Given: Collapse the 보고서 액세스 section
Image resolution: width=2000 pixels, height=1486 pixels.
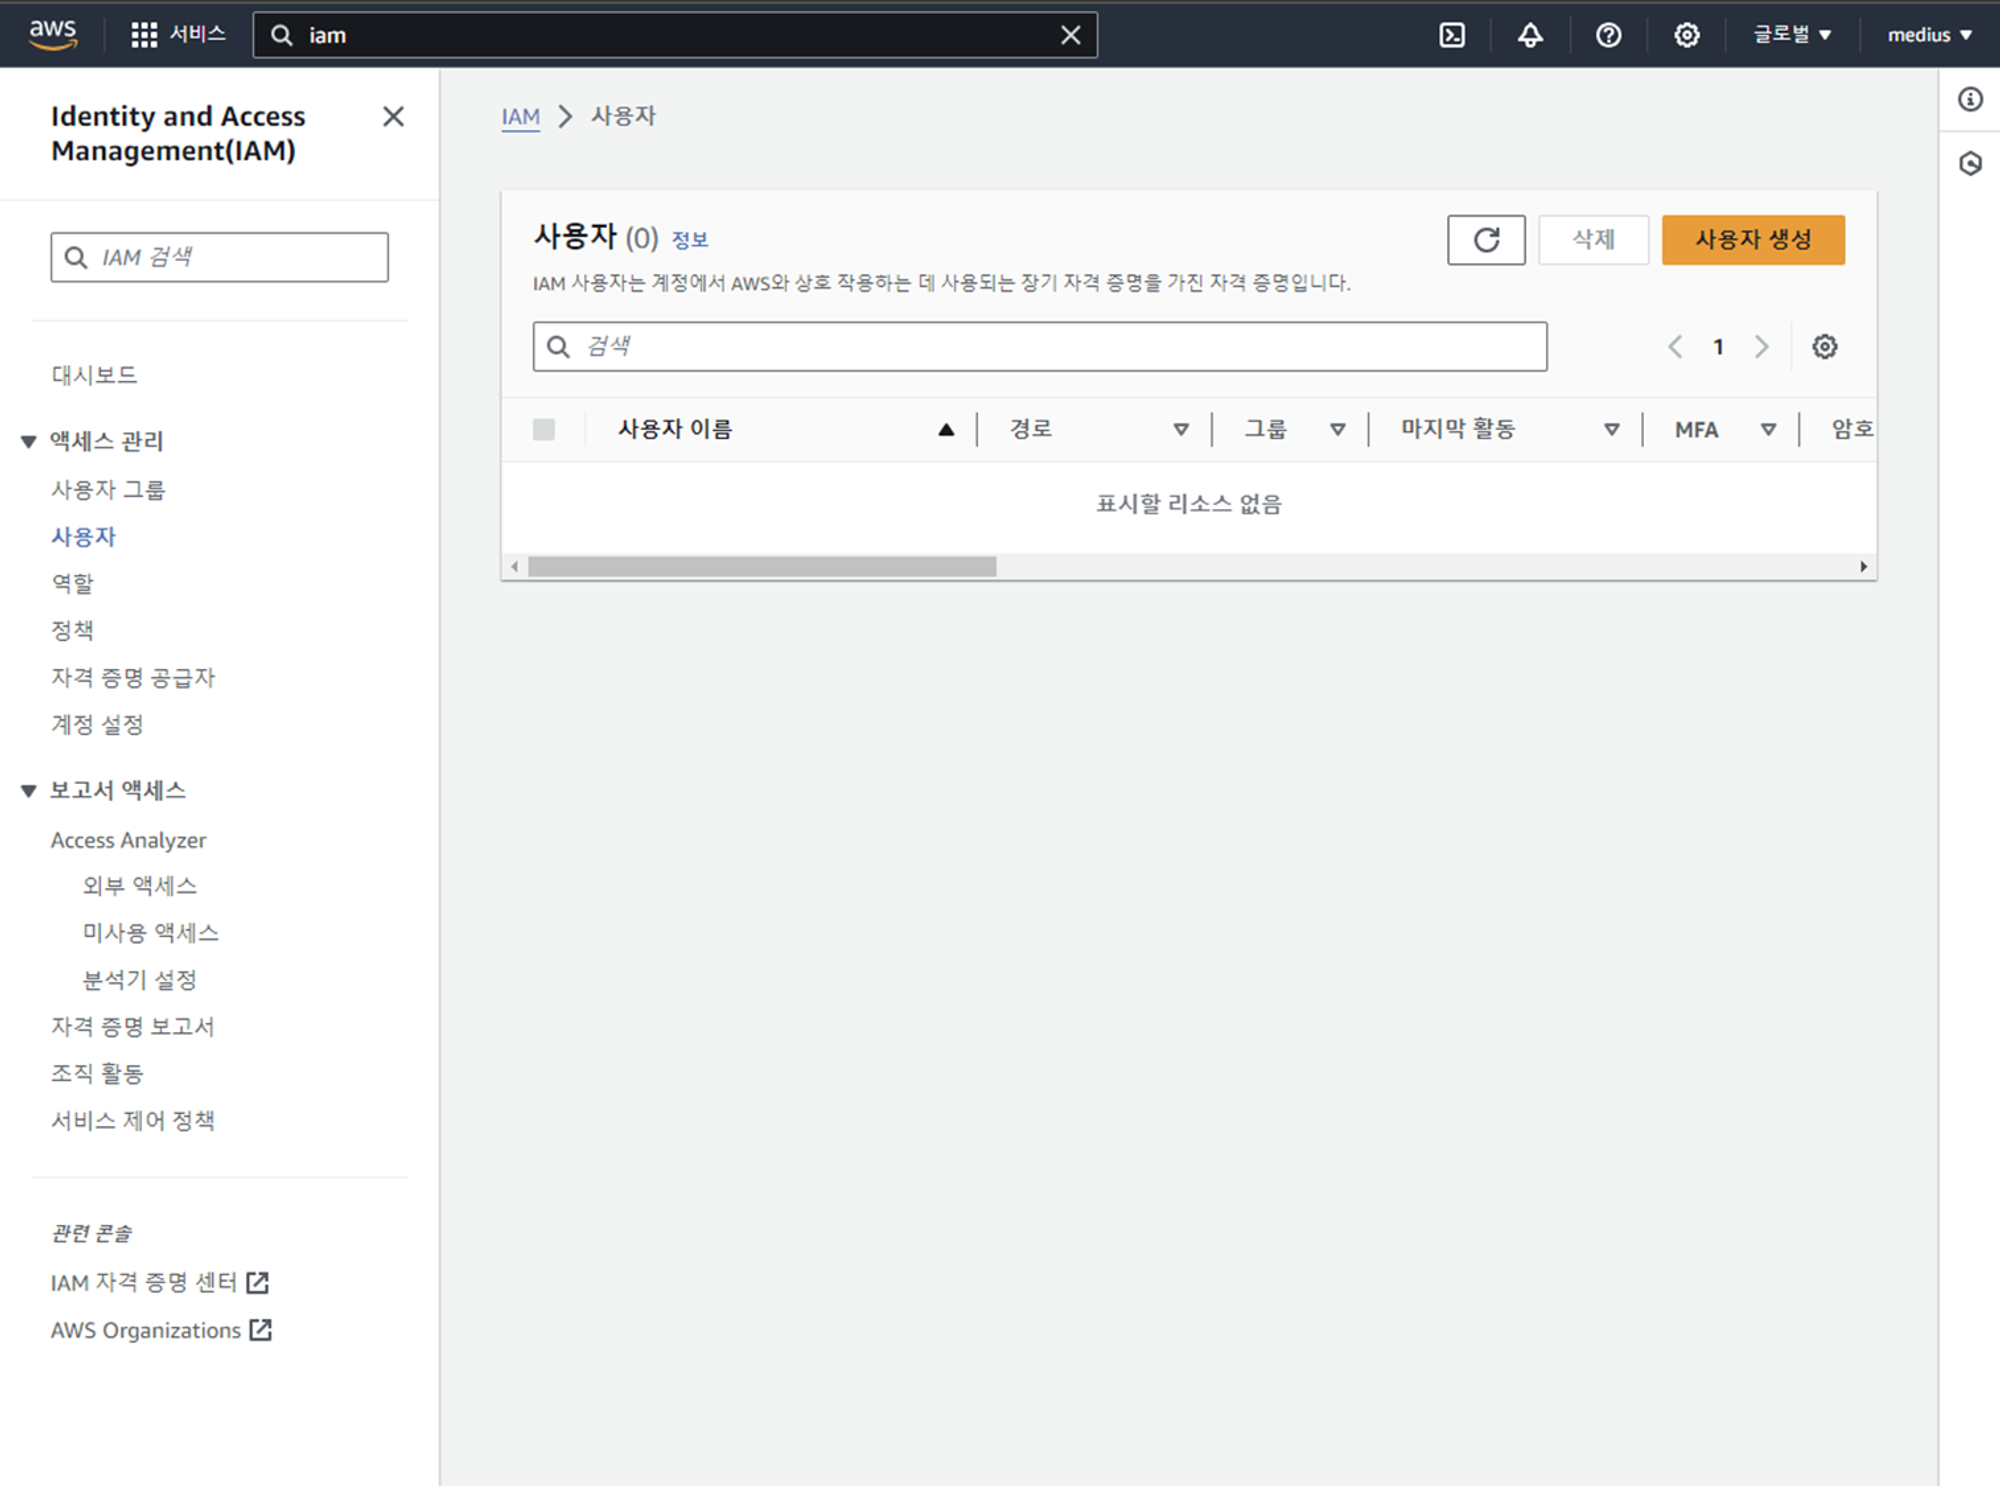Looking at the screenshot, I should [x=29, y=791].
